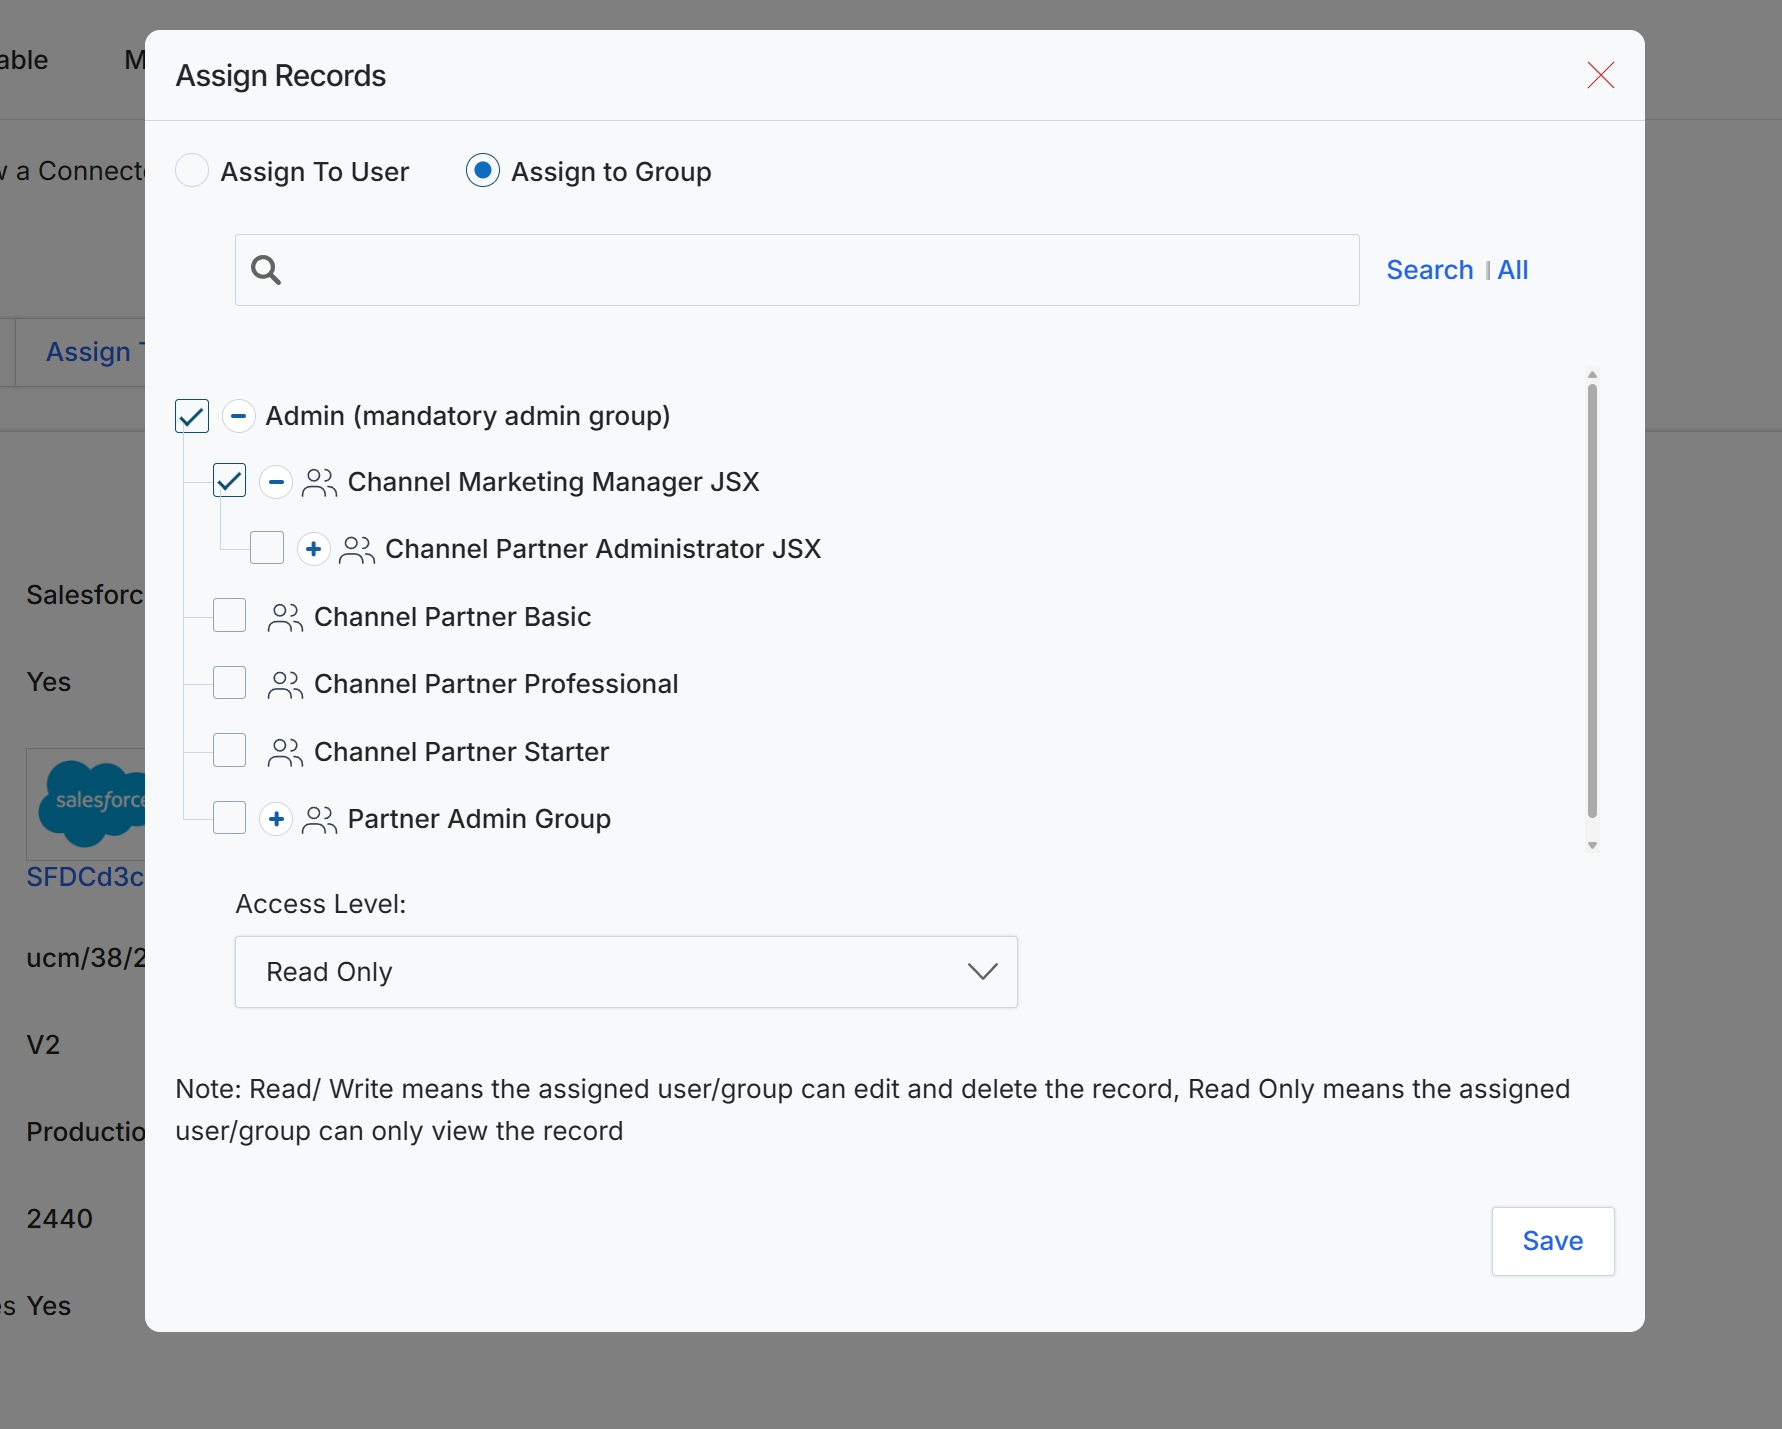Close the Assign Records dialog
This screenshot has height=1429, width=1782.
(x=1600, y=75)
